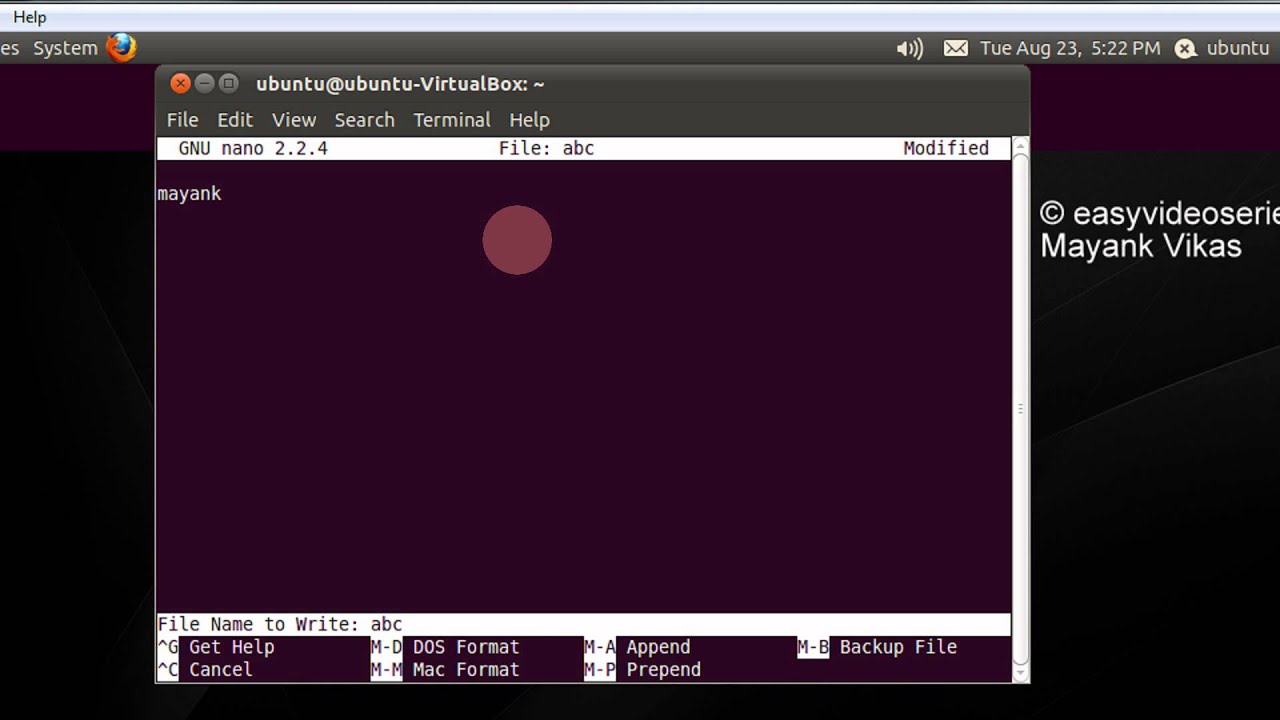This screenshot has width=1280, height=720.
Task: Open the ubuntu user session menu
Action: click(x=1238, y=48)
